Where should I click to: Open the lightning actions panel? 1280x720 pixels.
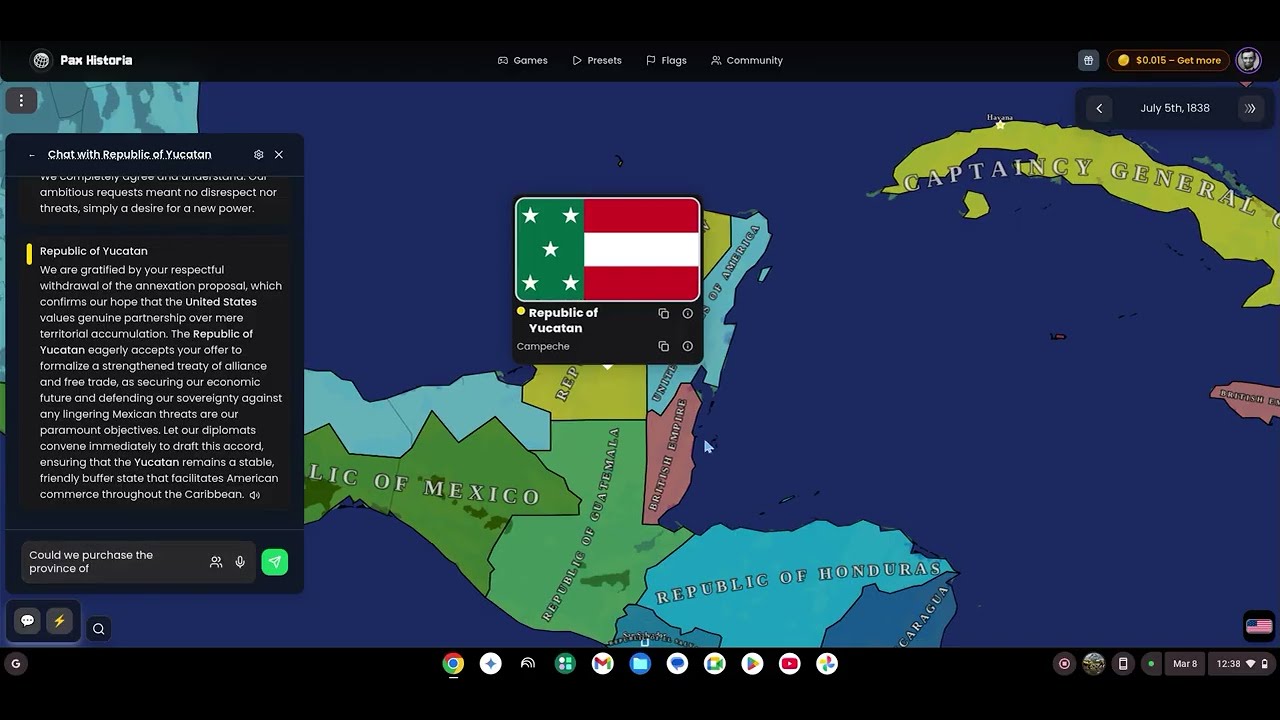coord(59,621)
